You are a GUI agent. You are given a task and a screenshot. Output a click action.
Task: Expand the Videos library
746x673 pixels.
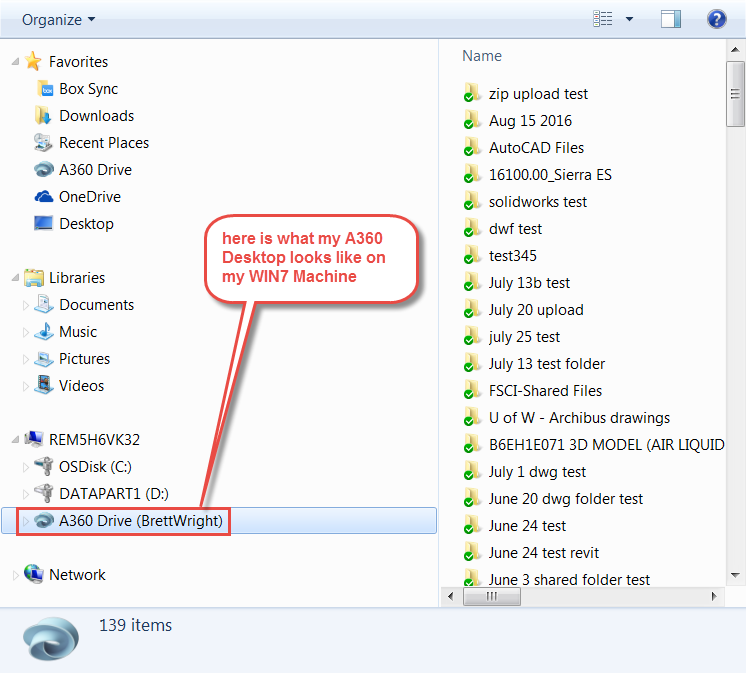pyautogui.click(x=26, y=386)
